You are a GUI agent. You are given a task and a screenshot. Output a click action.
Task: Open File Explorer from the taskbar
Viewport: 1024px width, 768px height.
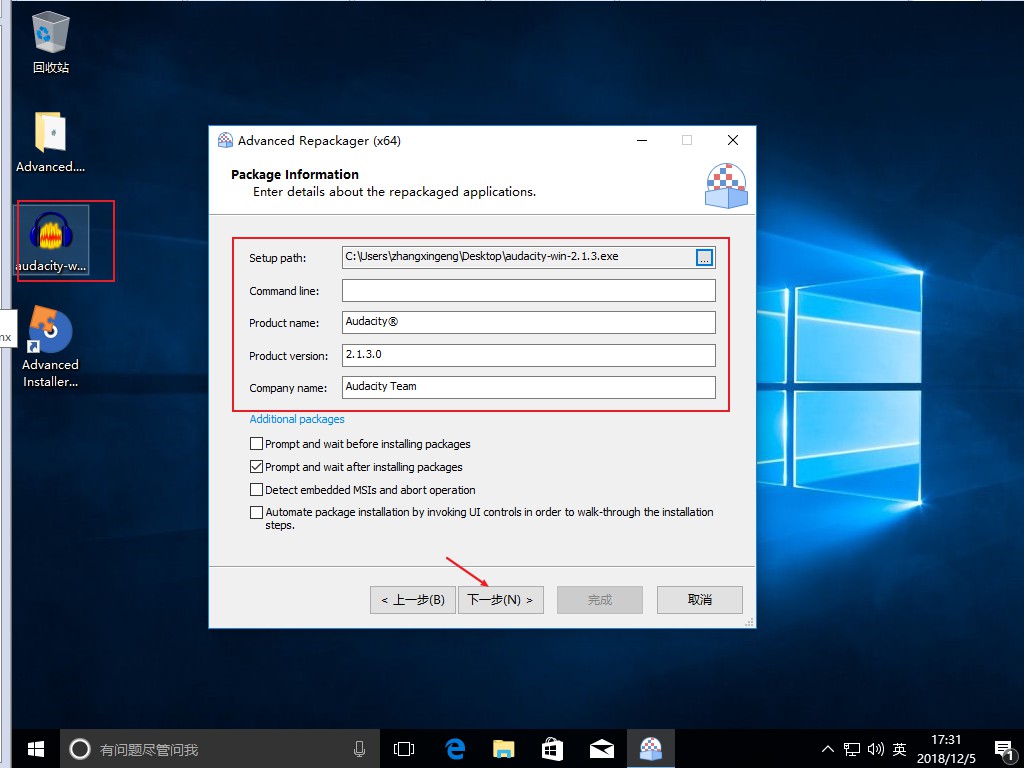(x=504, y=749)
